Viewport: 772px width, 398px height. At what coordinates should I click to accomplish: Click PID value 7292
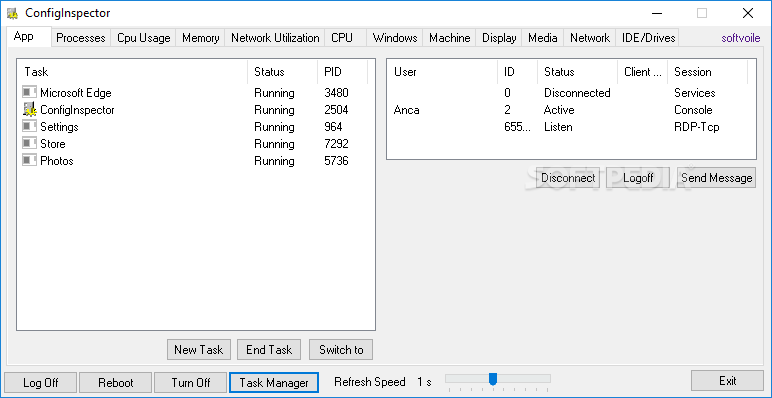click(x=336, y=144)
